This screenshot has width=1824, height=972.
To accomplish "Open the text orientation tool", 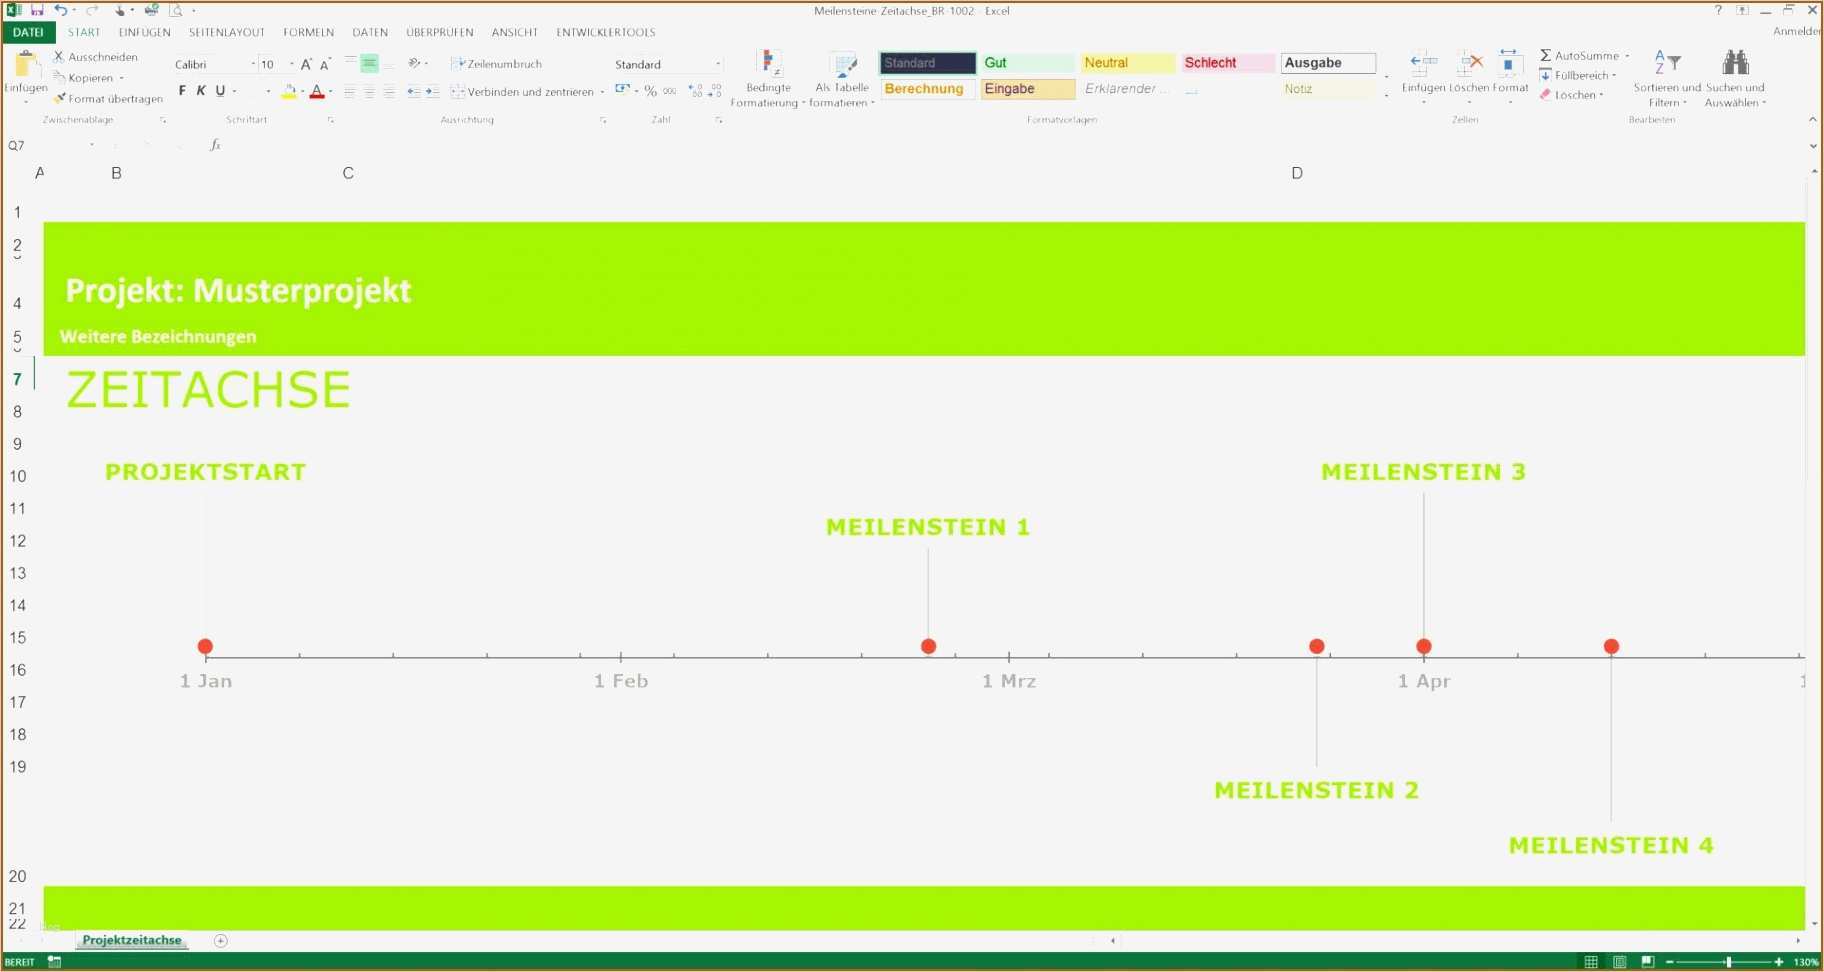I will (x=415, y=63).
